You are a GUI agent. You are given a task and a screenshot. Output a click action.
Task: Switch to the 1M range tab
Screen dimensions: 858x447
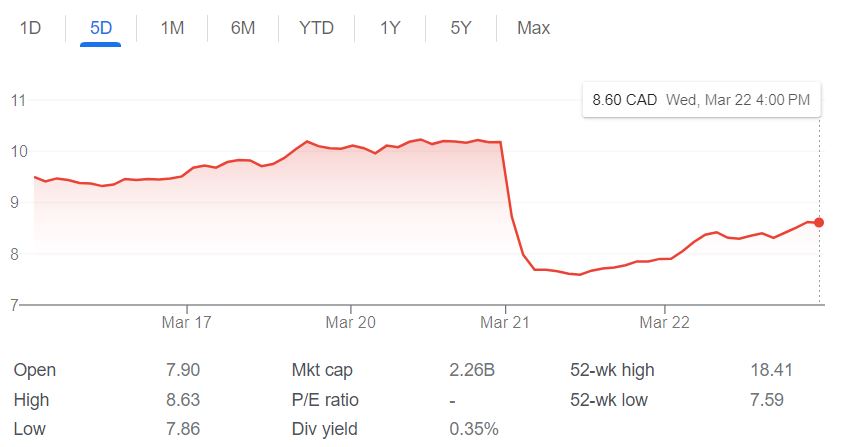pyautogui.click(x=172, y=28)
